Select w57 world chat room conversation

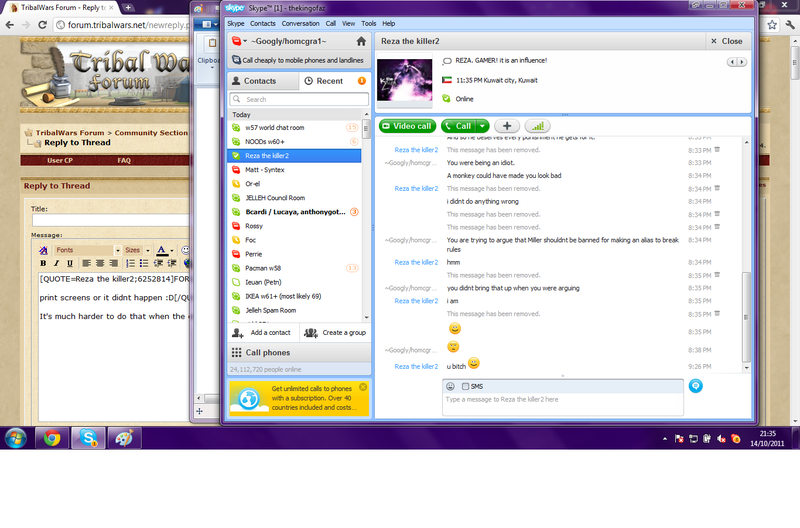click(x=294, y=128)
